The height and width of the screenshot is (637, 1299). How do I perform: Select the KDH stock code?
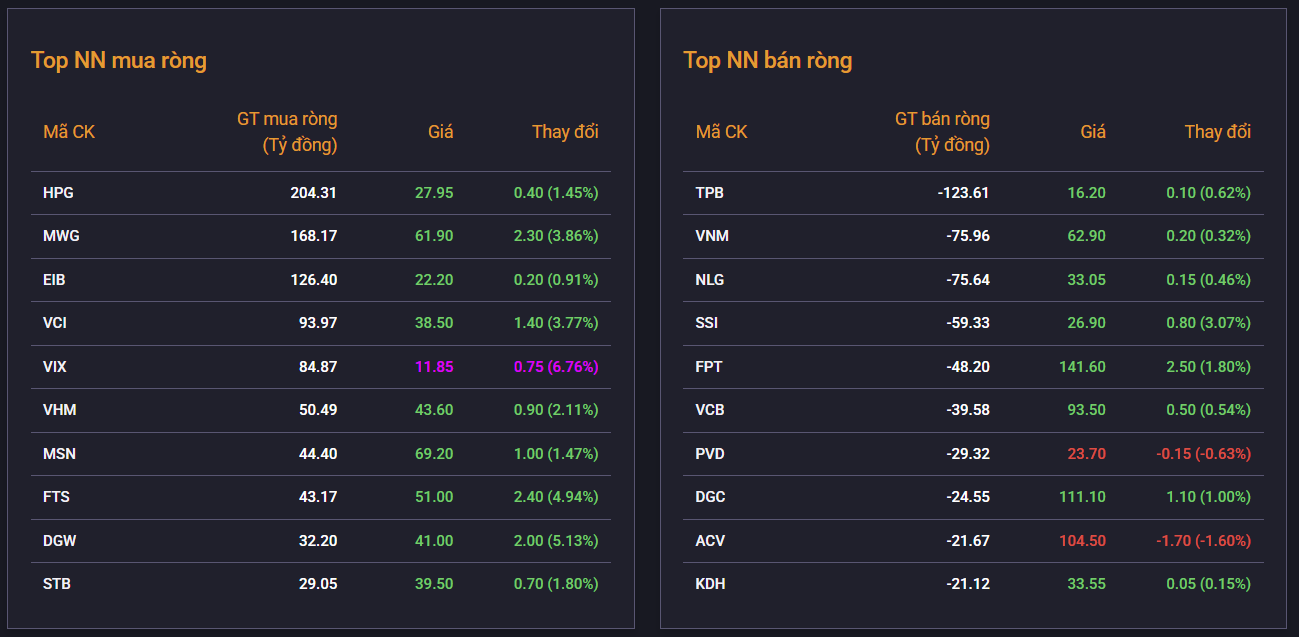click(711, 584)
